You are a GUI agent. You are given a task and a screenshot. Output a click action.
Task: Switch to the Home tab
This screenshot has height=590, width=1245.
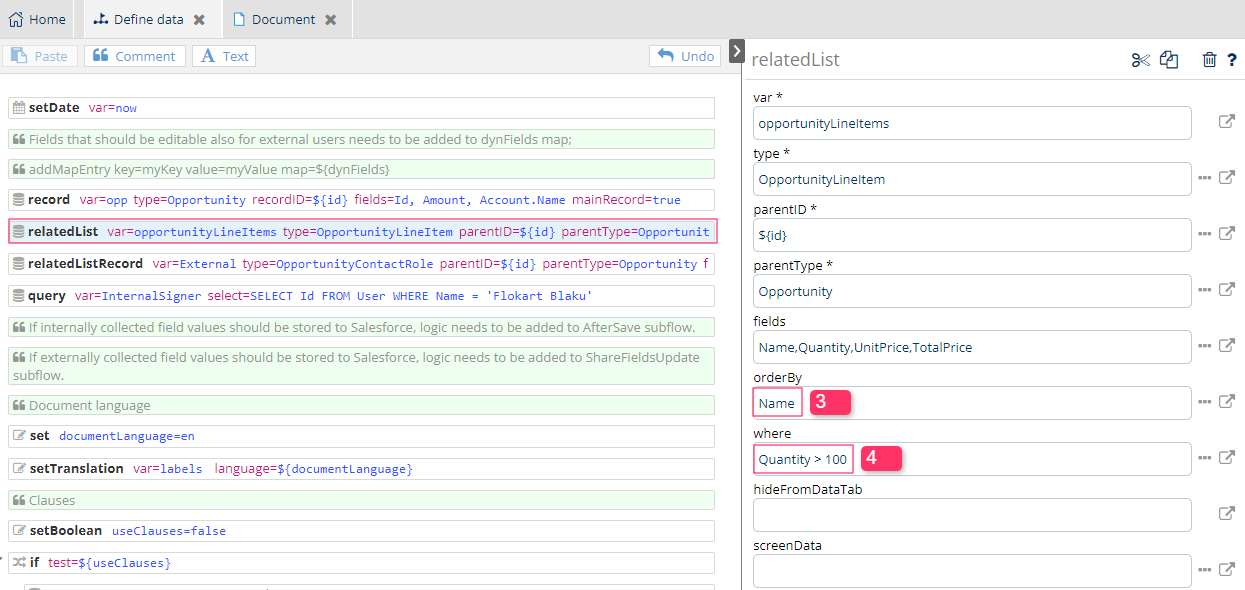tap(37, 19)
